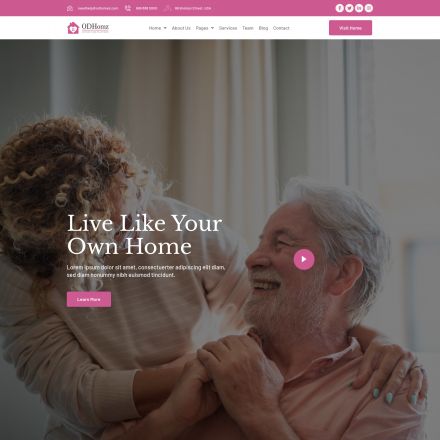This screenshot has width=440, height=440.
Task: Click the phone number in top bar
Action: 146,8
